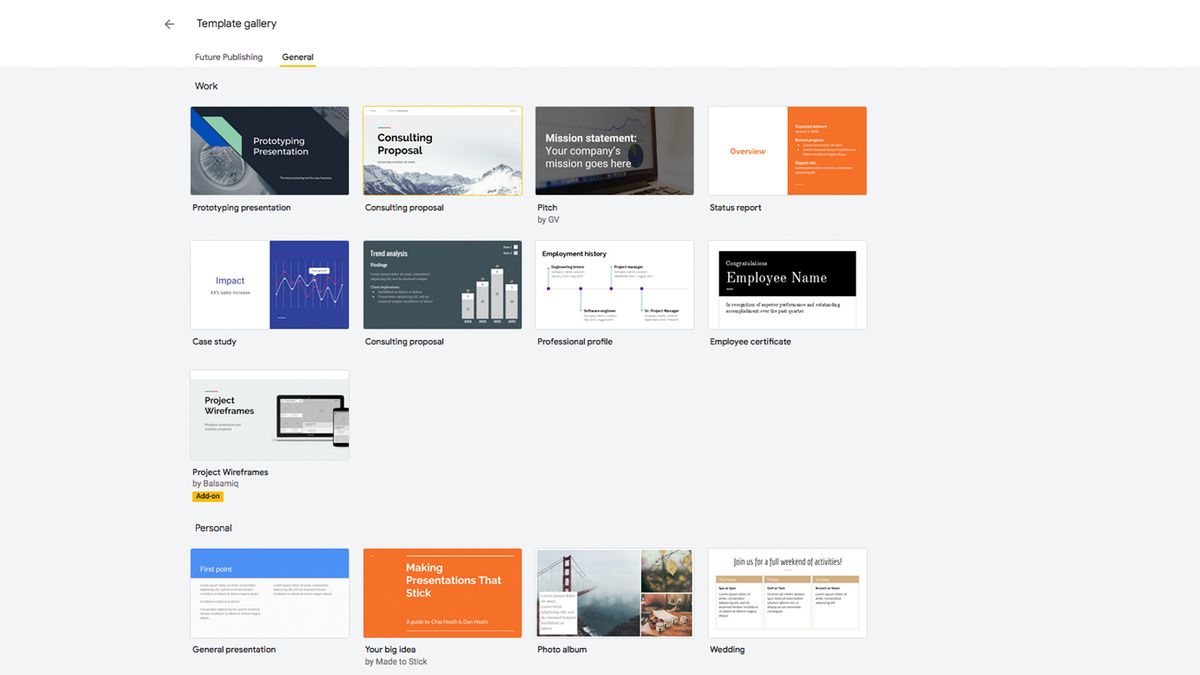
Task: Switch to the Future Publishing tab
Action: [x=228, y=57]
